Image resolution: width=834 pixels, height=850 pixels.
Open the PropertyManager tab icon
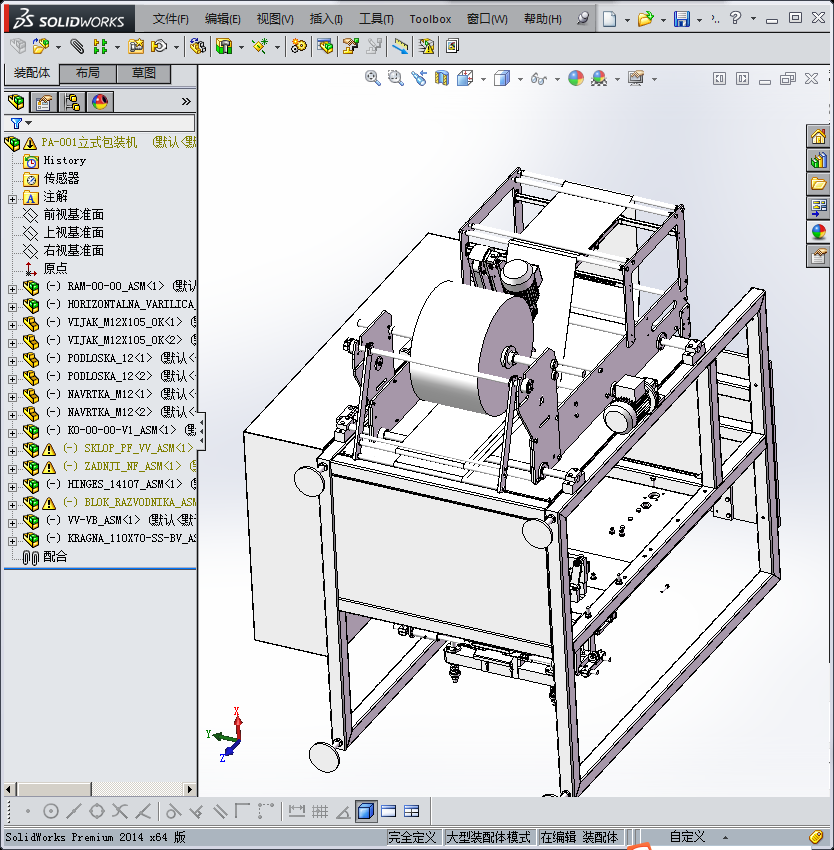pyautogui.click(x=44, y=101)
